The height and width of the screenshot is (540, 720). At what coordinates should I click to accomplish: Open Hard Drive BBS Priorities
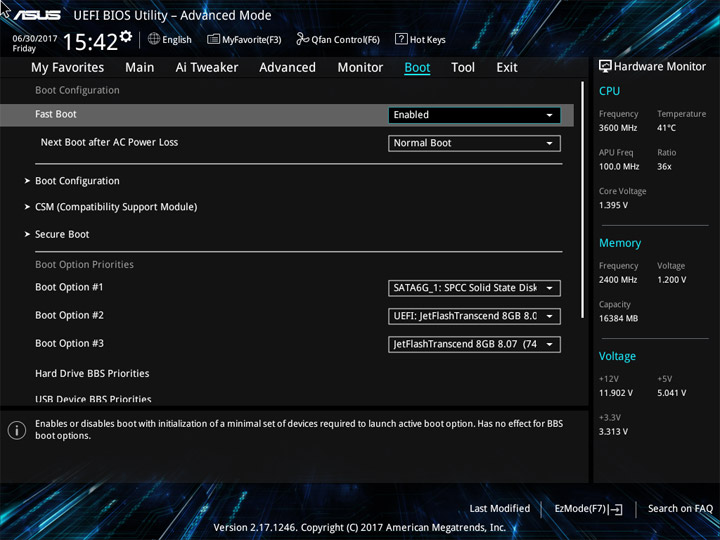point(92,373)
